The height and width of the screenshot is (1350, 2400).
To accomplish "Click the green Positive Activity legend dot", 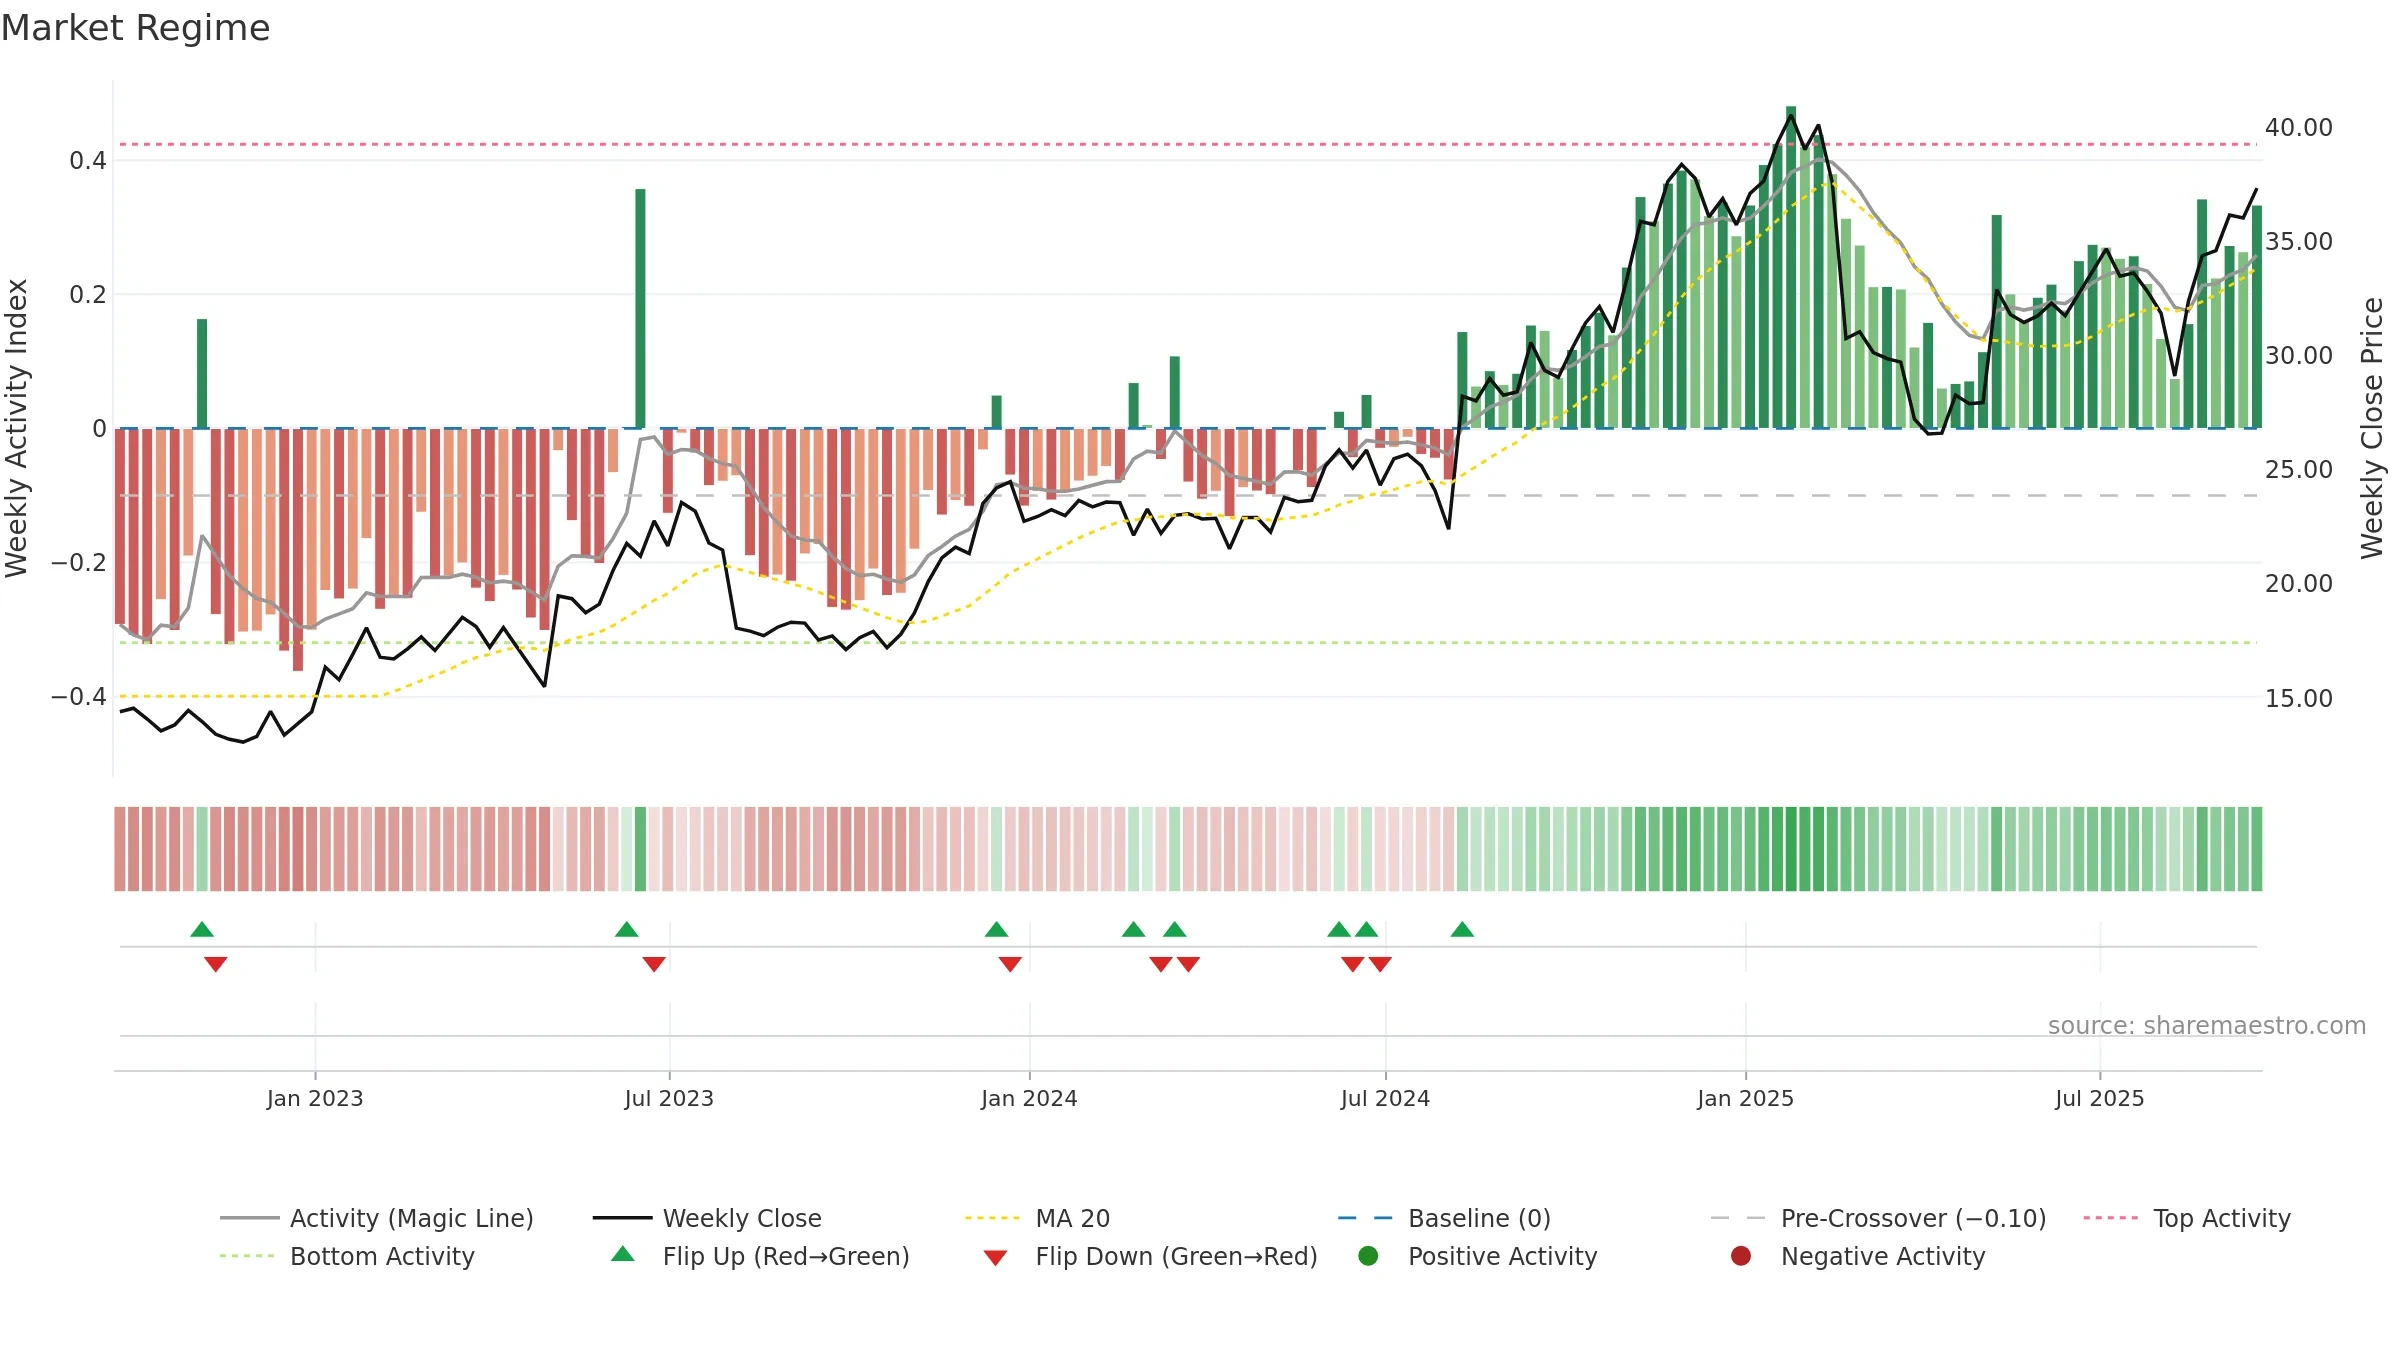I will click(1368, 1256).
